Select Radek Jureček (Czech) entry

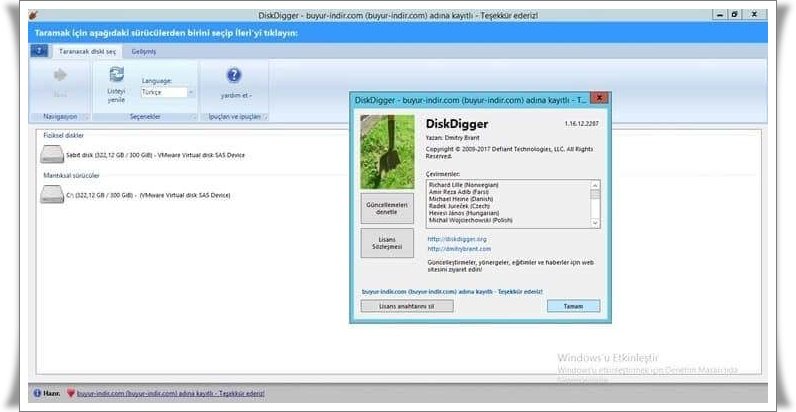[x=459, y=207]
